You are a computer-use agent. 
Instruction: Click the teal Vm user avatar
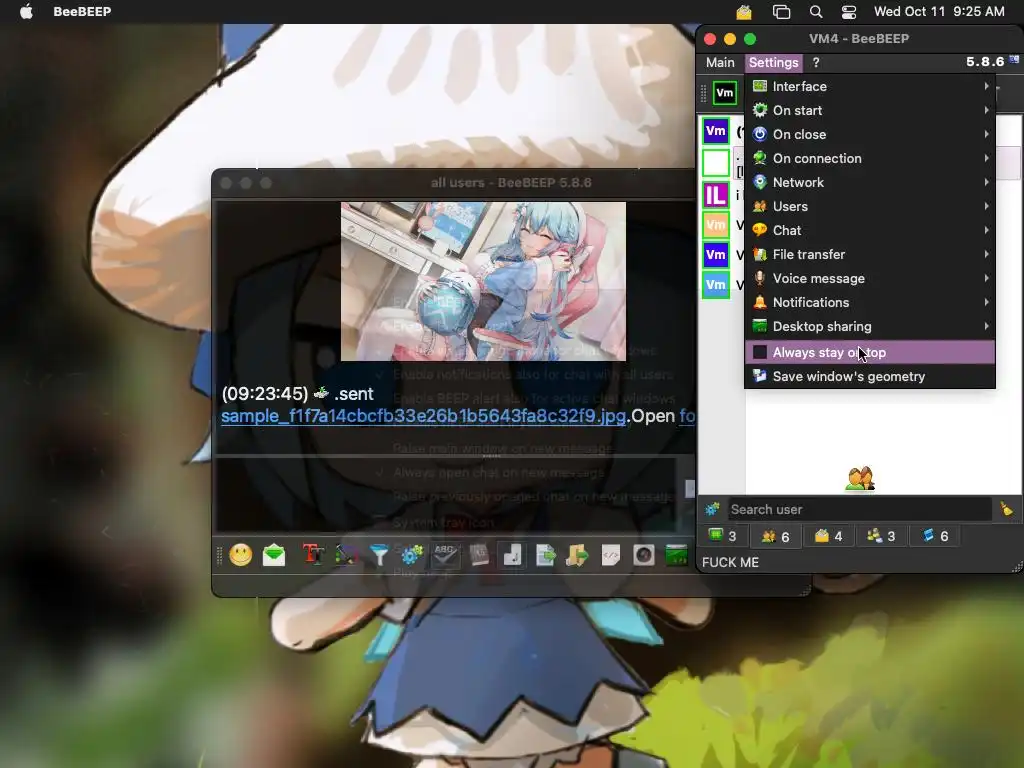pyautogui.click(x=716, y=285)
